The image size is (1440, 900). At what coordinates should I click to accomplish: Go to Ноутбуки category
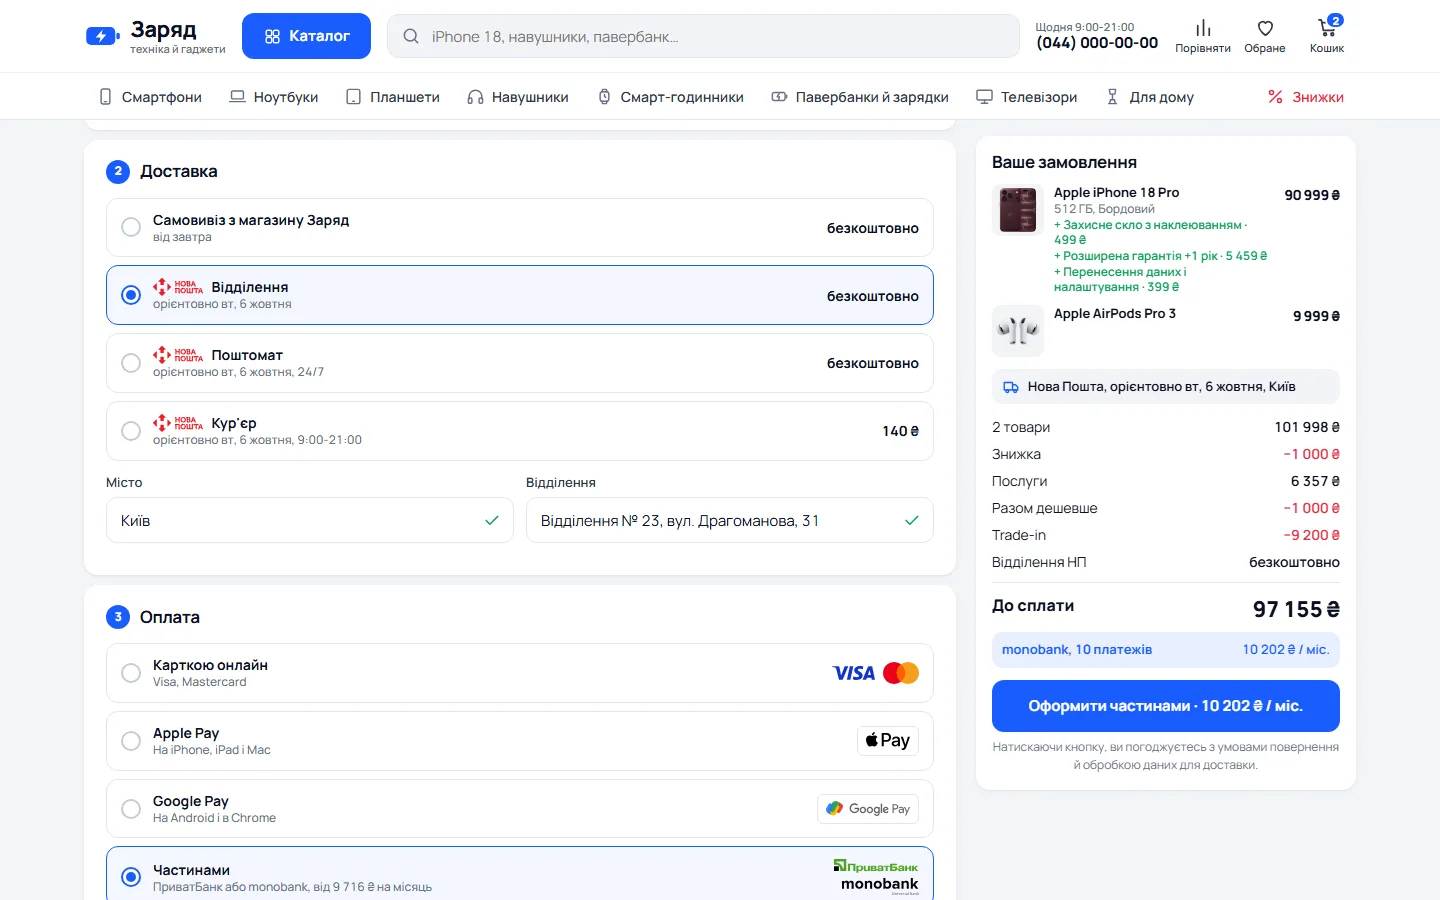274,97
